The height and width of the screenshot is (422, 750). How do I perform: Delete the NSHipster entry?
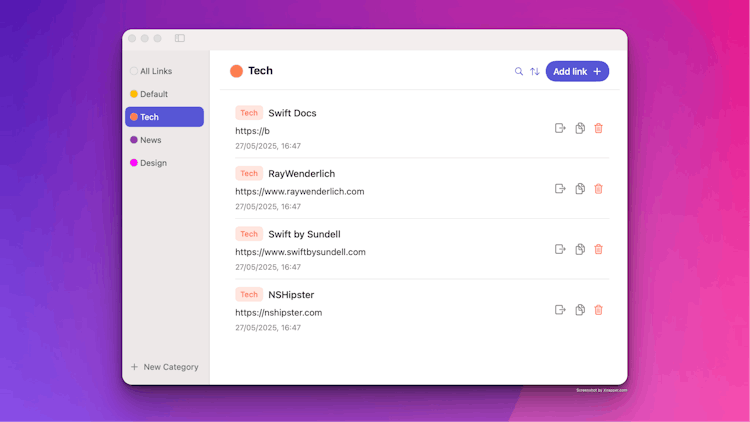click(598, 310)
